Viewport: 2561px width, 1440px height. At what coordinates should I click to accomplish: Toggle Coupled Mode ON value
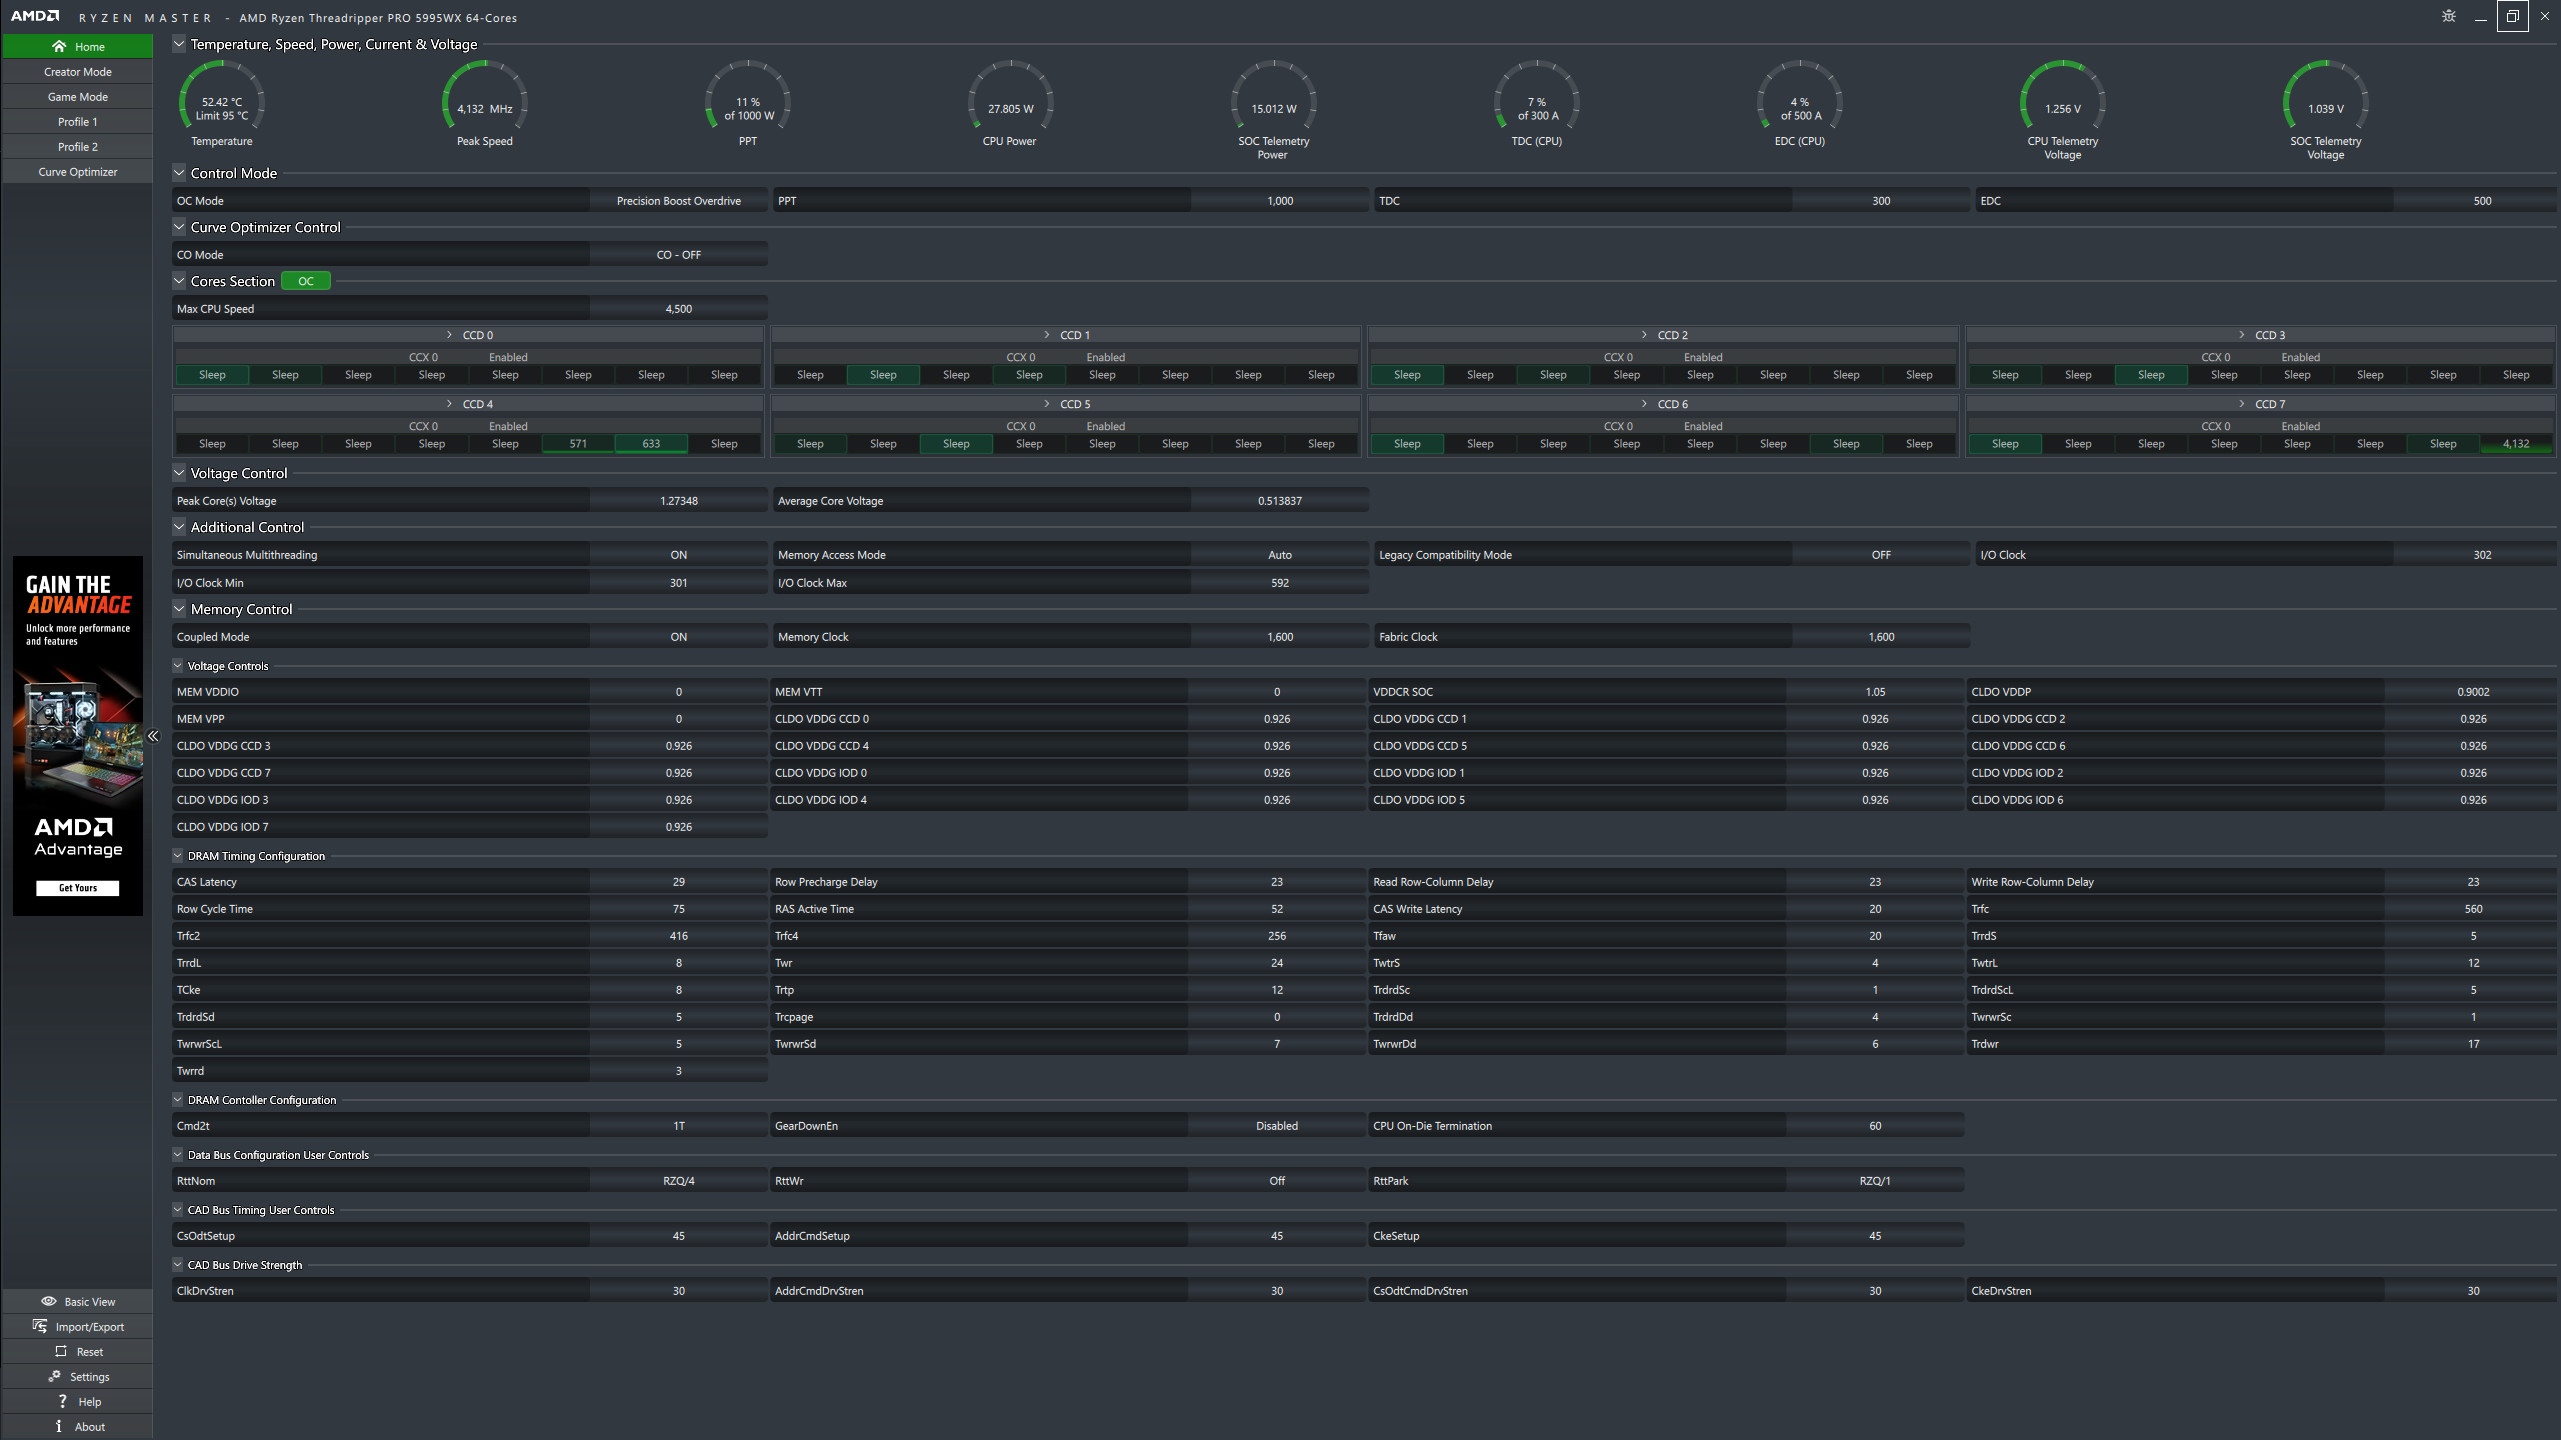[x=678, y=637]
